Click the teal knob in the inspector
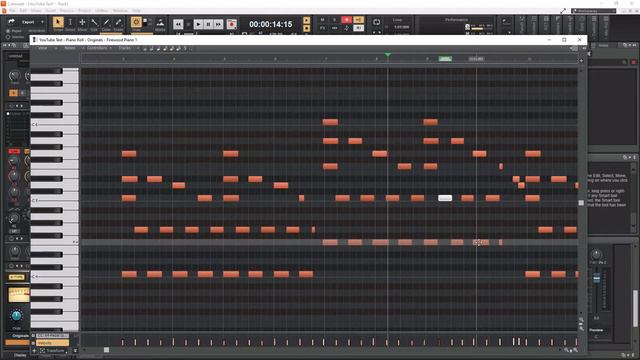This screenshot has height=360, width=640. click(16, 315)
